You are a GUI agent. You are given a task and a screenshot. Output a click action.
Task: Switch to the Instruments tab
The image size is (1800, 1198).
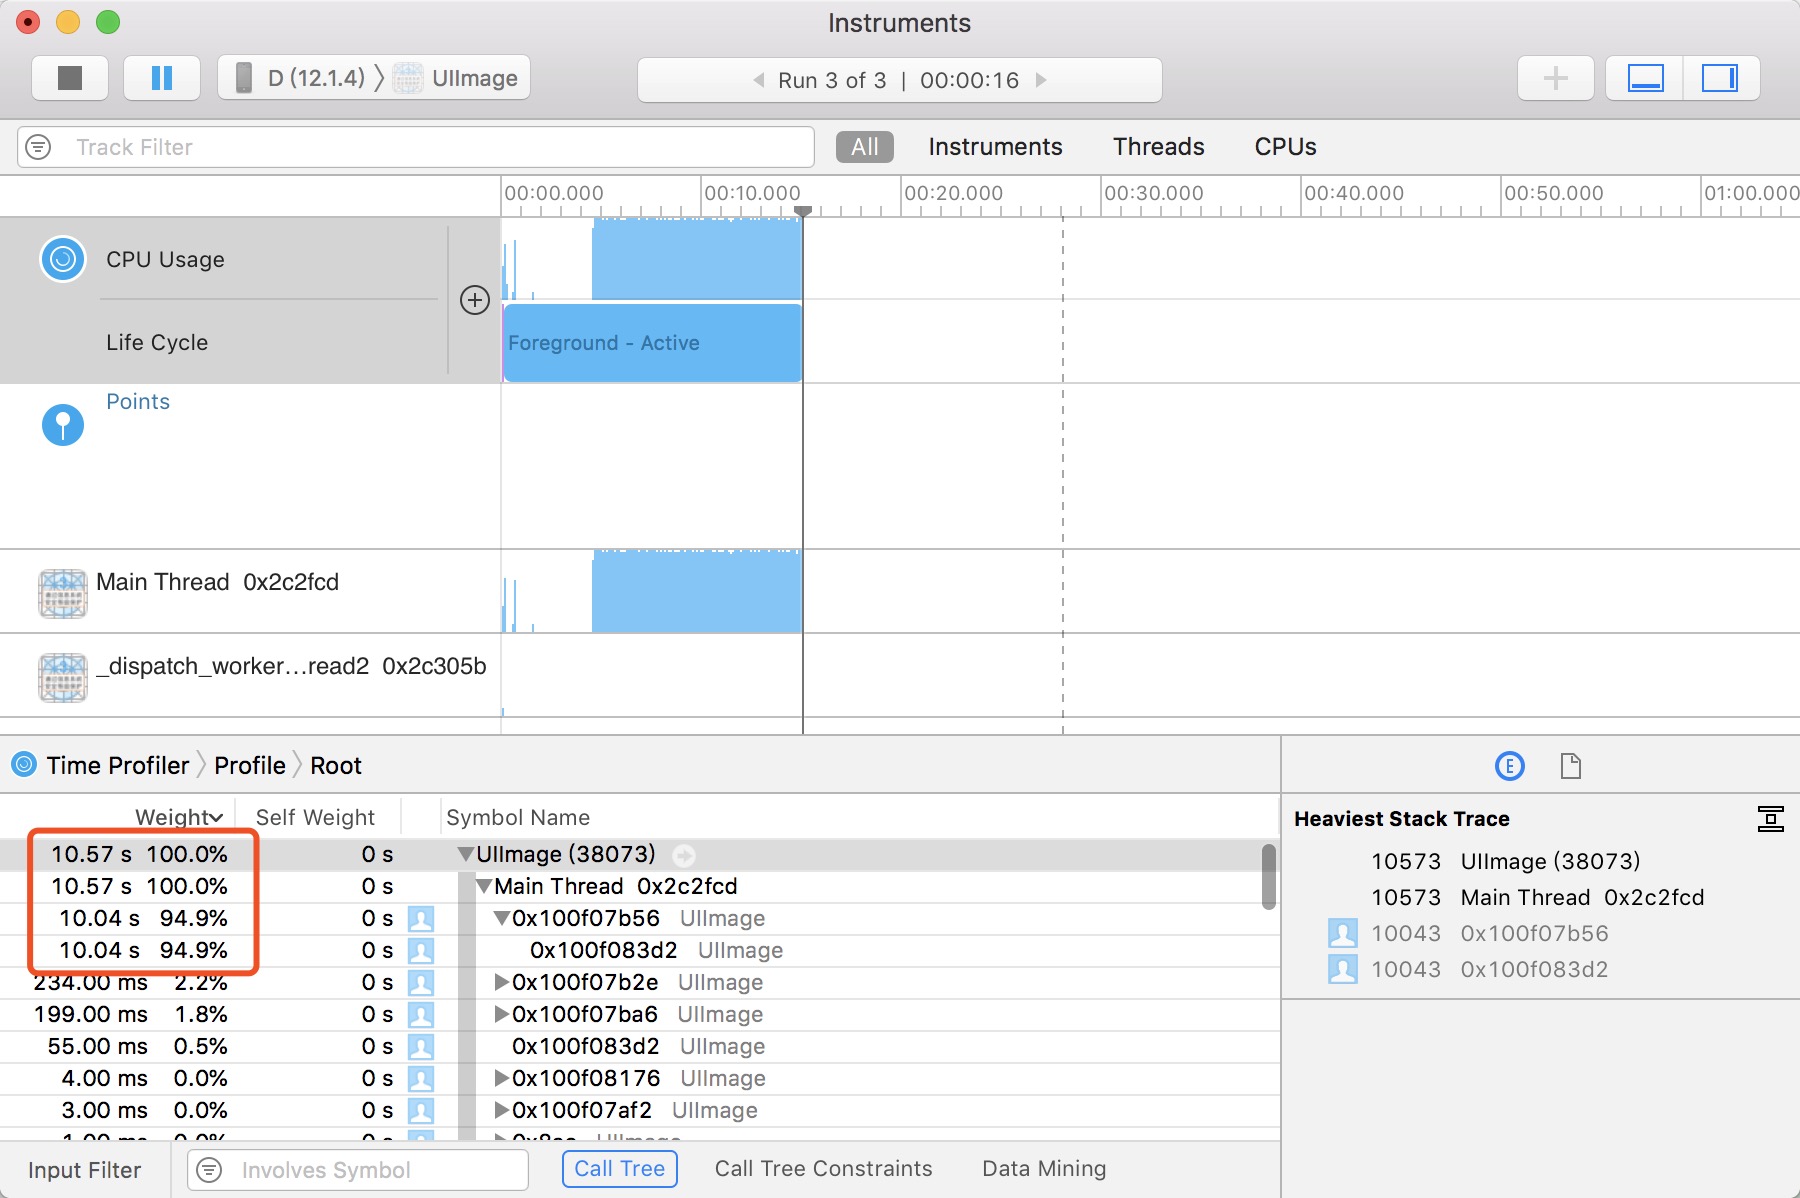[x=995, y=147]
